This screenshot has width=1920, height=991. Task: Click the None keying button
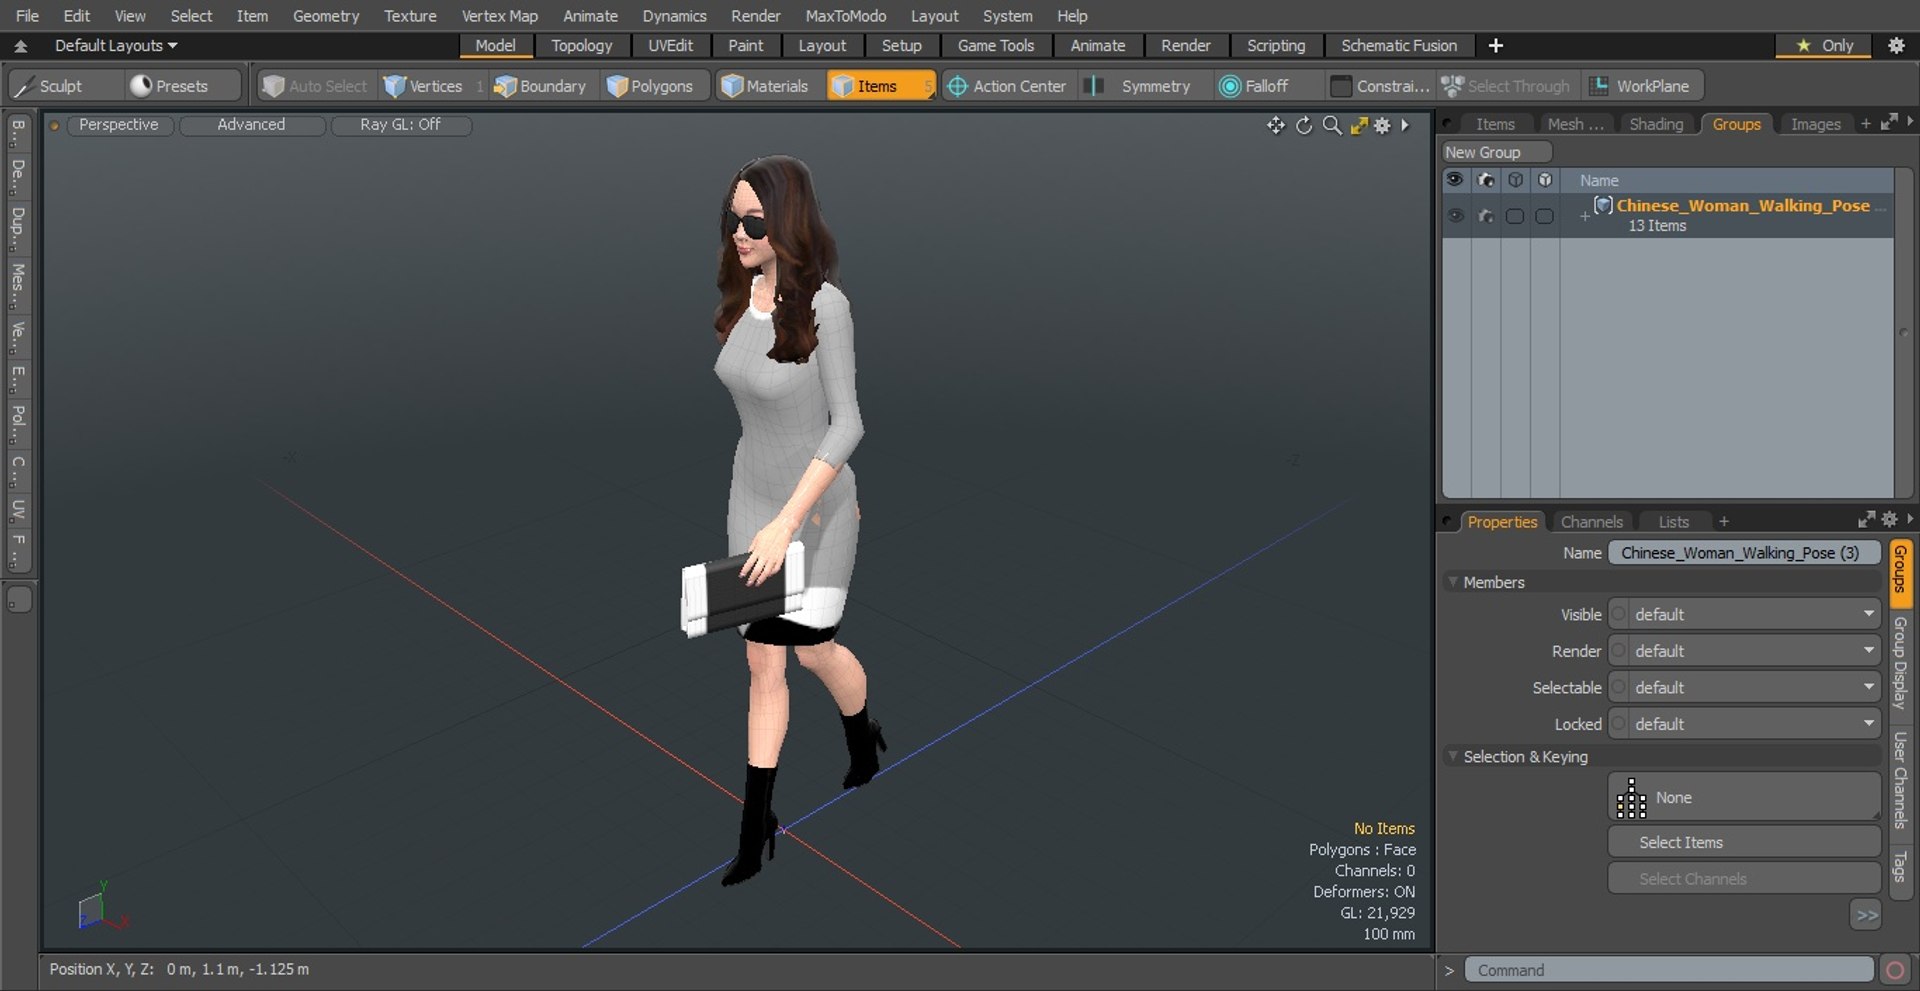click(1745, 798)
